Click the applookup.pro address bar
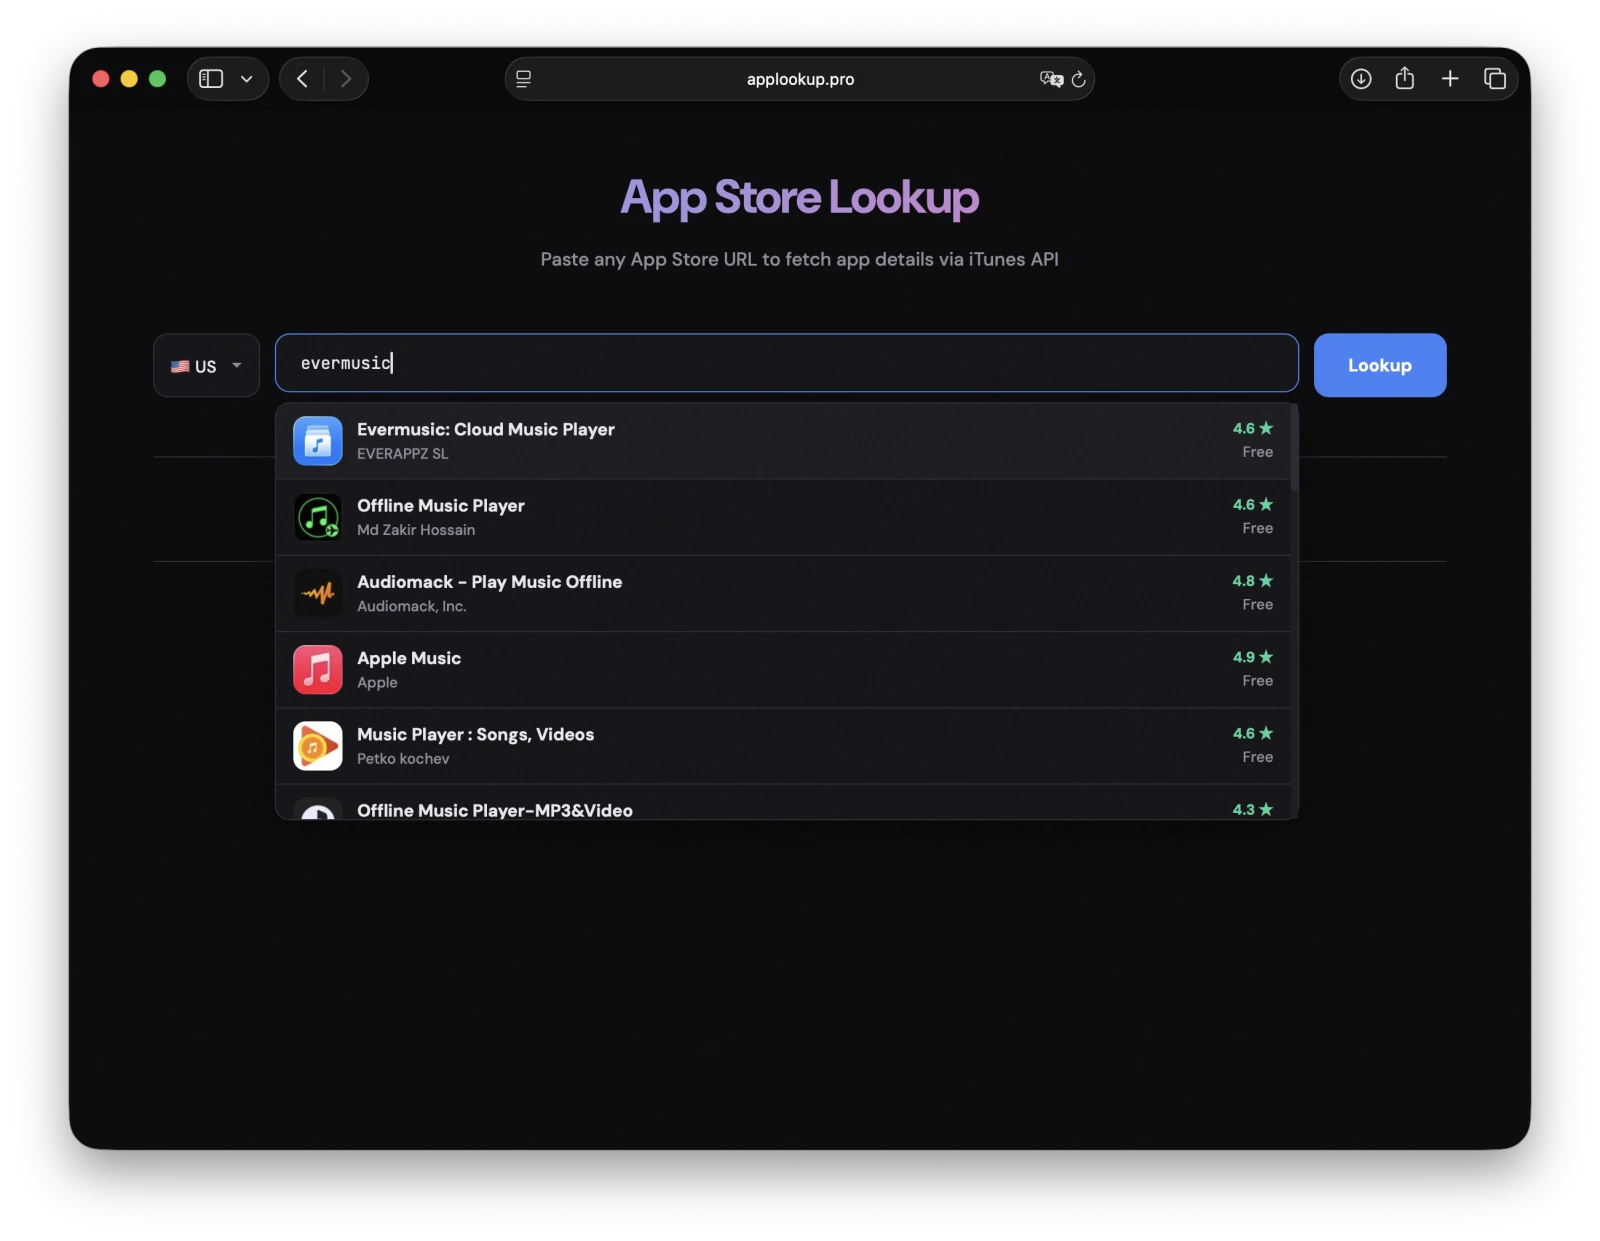Viewport: 1600px width, 1241px height. pyautogui.click(x=800, y=79)
